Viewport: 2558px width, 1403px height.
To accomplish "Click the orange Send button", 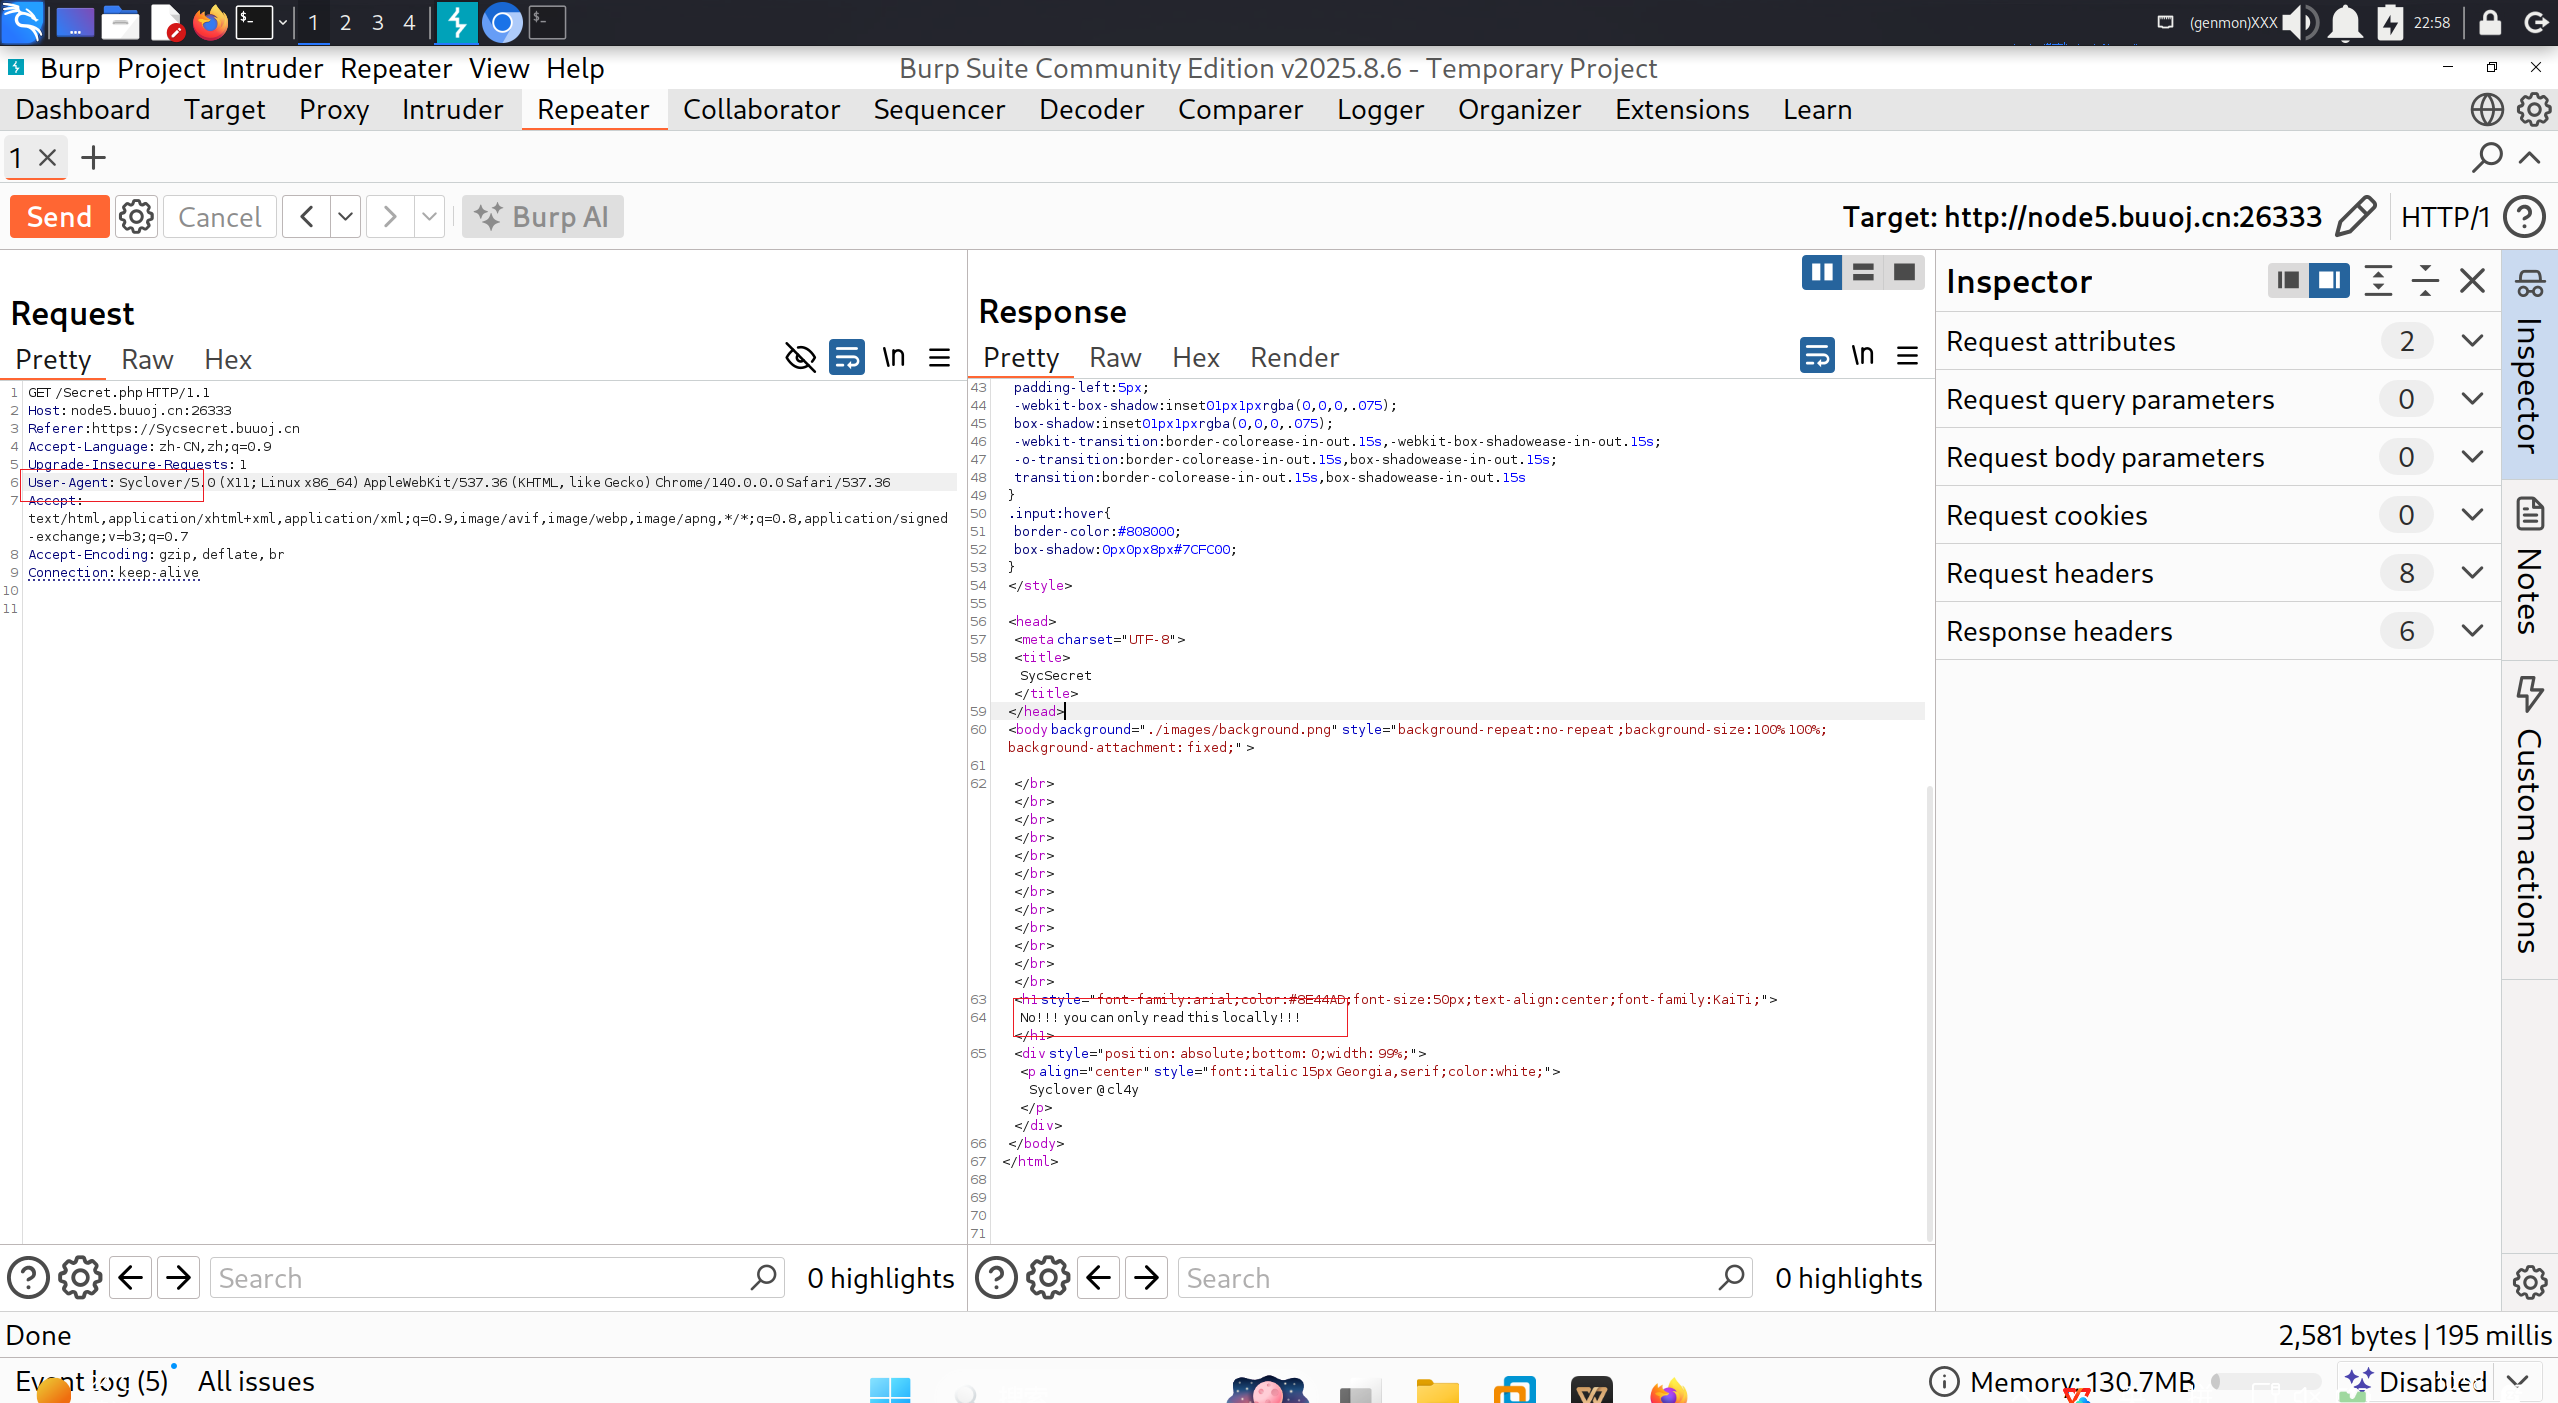I will [x=59, y=217].
